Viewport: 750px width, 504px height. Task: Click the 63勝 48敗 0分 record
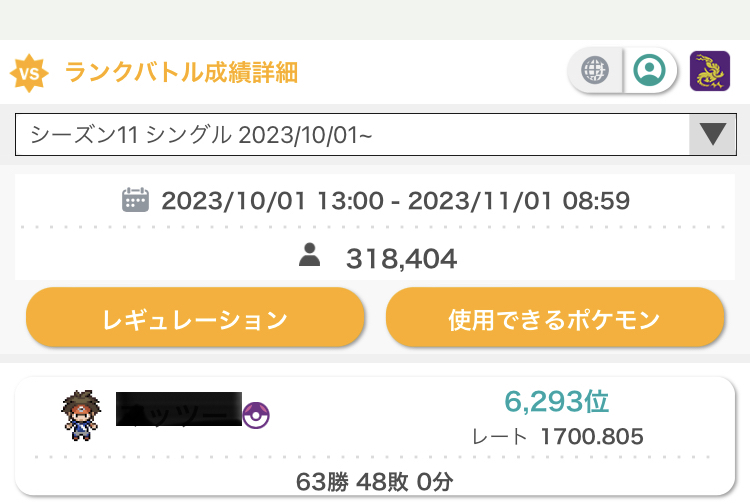pos(375,481)
